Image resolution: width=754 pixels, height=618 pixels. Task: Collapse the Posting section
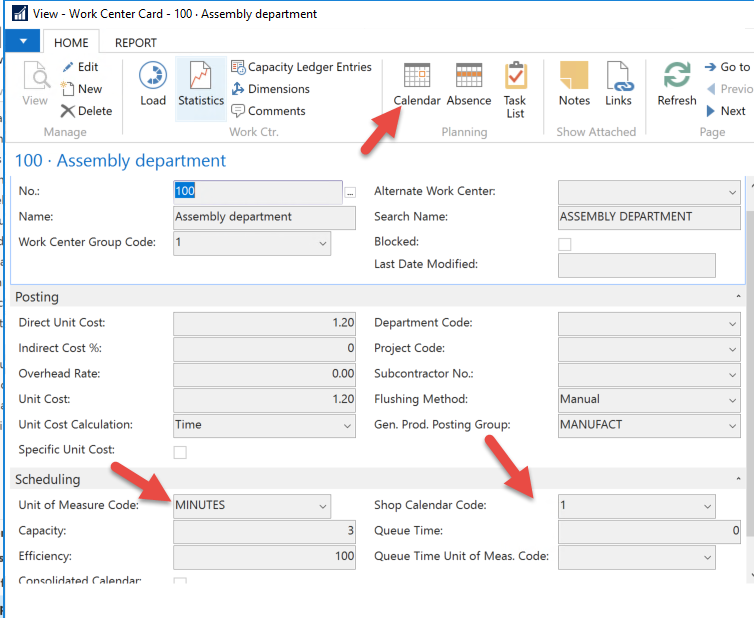pyautogui.click(x=738, y=297)
